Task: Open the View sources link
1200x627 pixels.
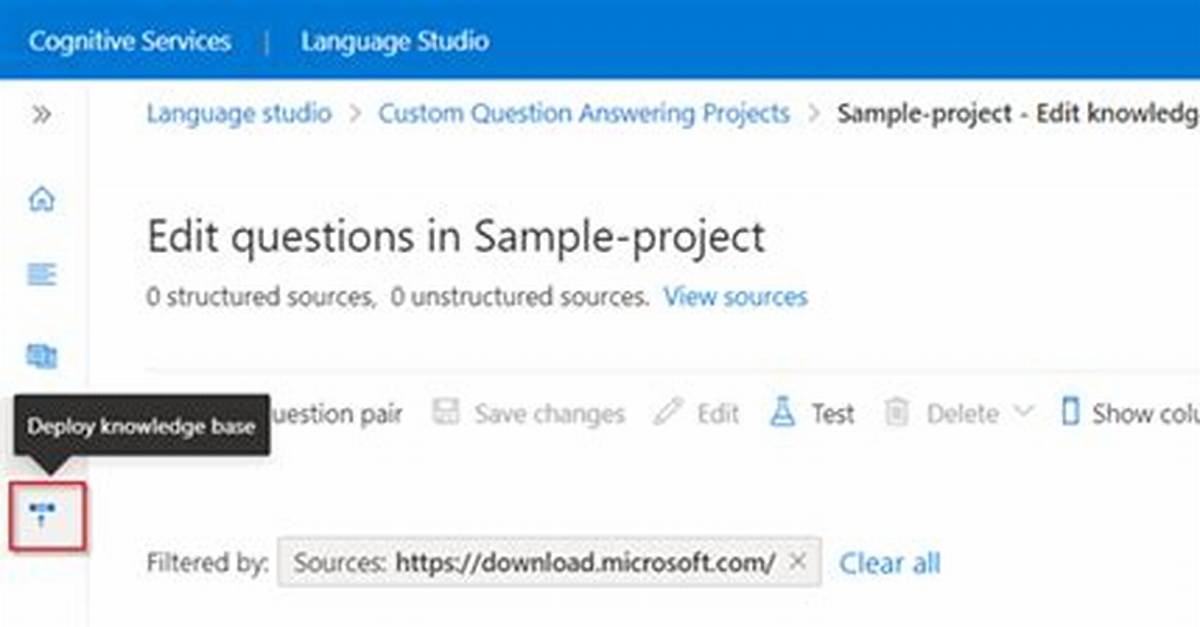Action: [735, 297]
